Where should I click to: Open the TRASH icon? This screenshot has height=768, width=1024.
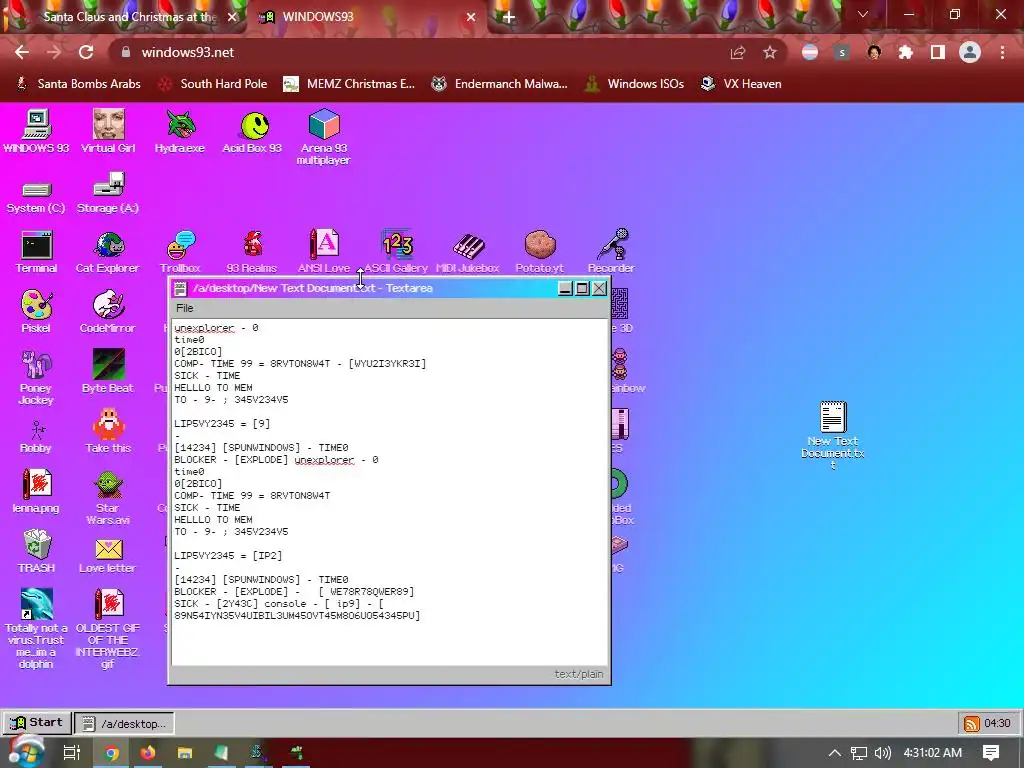point(37,551)
